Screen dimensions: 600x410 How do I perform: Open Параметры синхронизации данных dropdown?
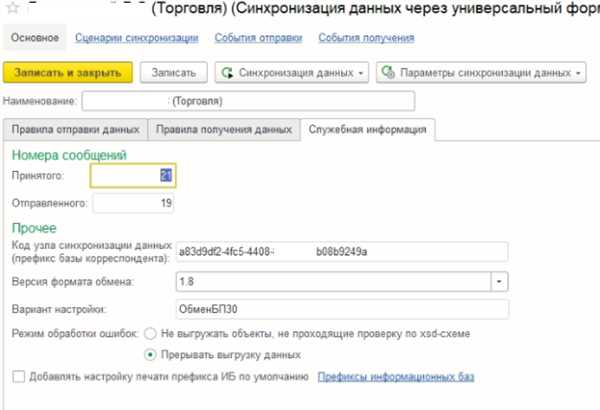point(481,72)
